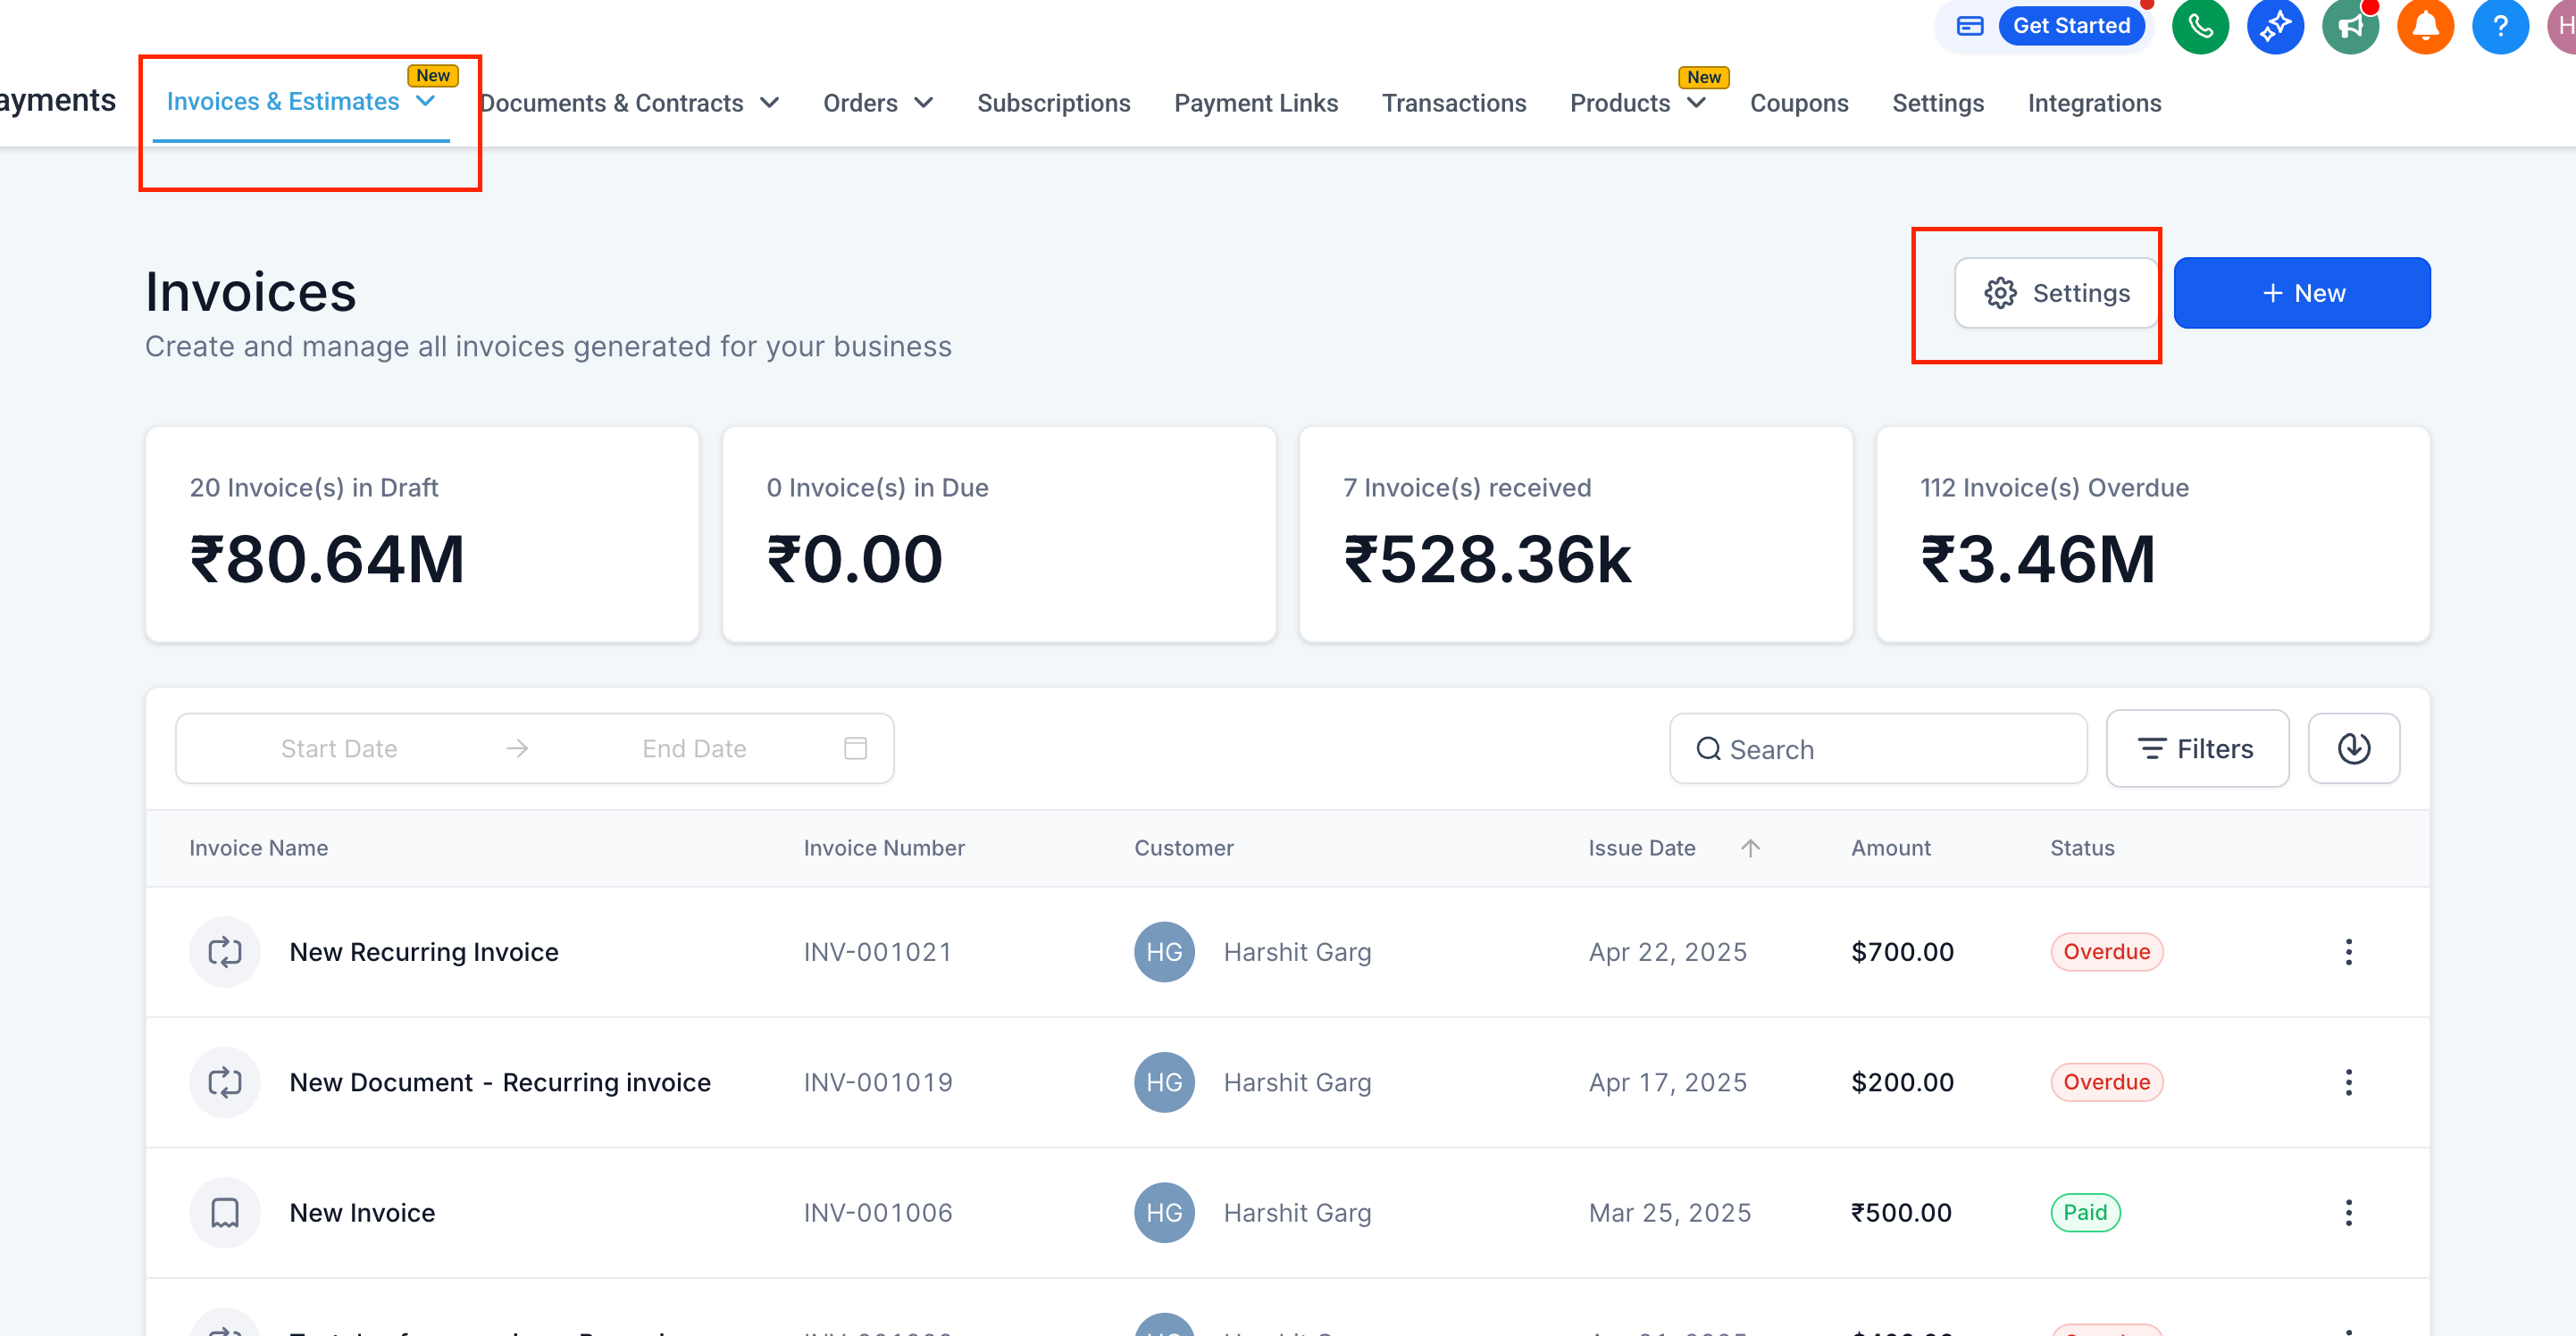Sort by Issue Date arrow
The height and width of the screenshot is (1336, 2576).
tap(1750, 847)
